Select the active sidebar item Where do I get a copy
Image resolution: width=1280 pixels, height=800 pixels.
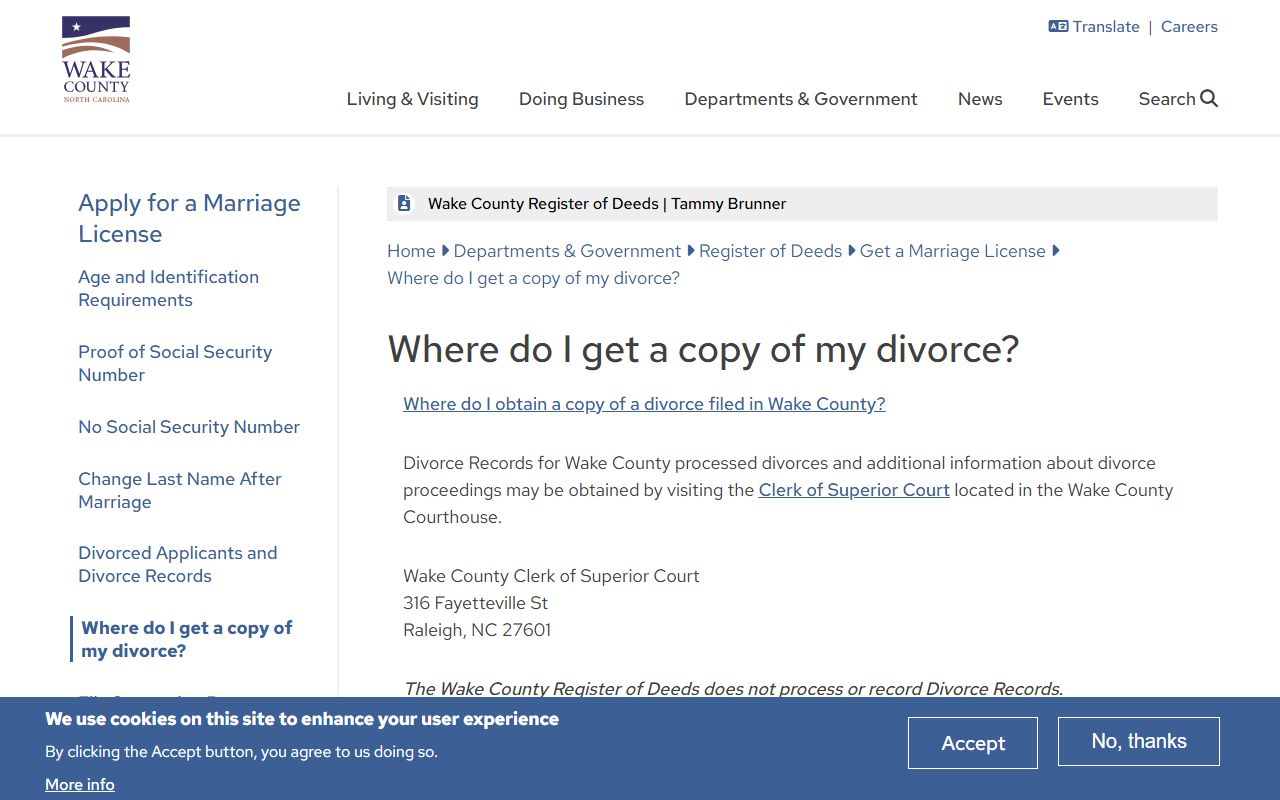tap(187, 639)
